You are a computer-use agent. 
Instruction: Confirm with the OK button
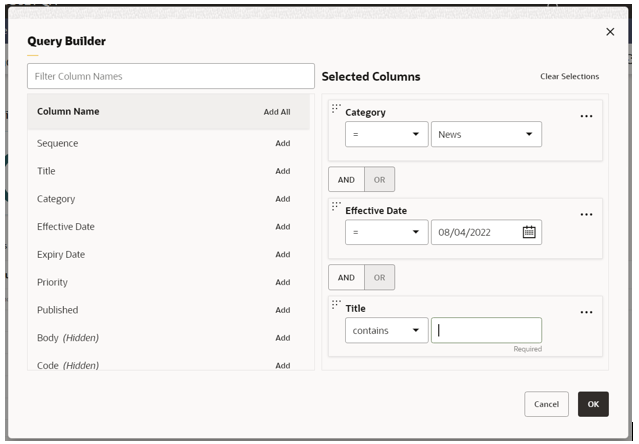point(593,404)
